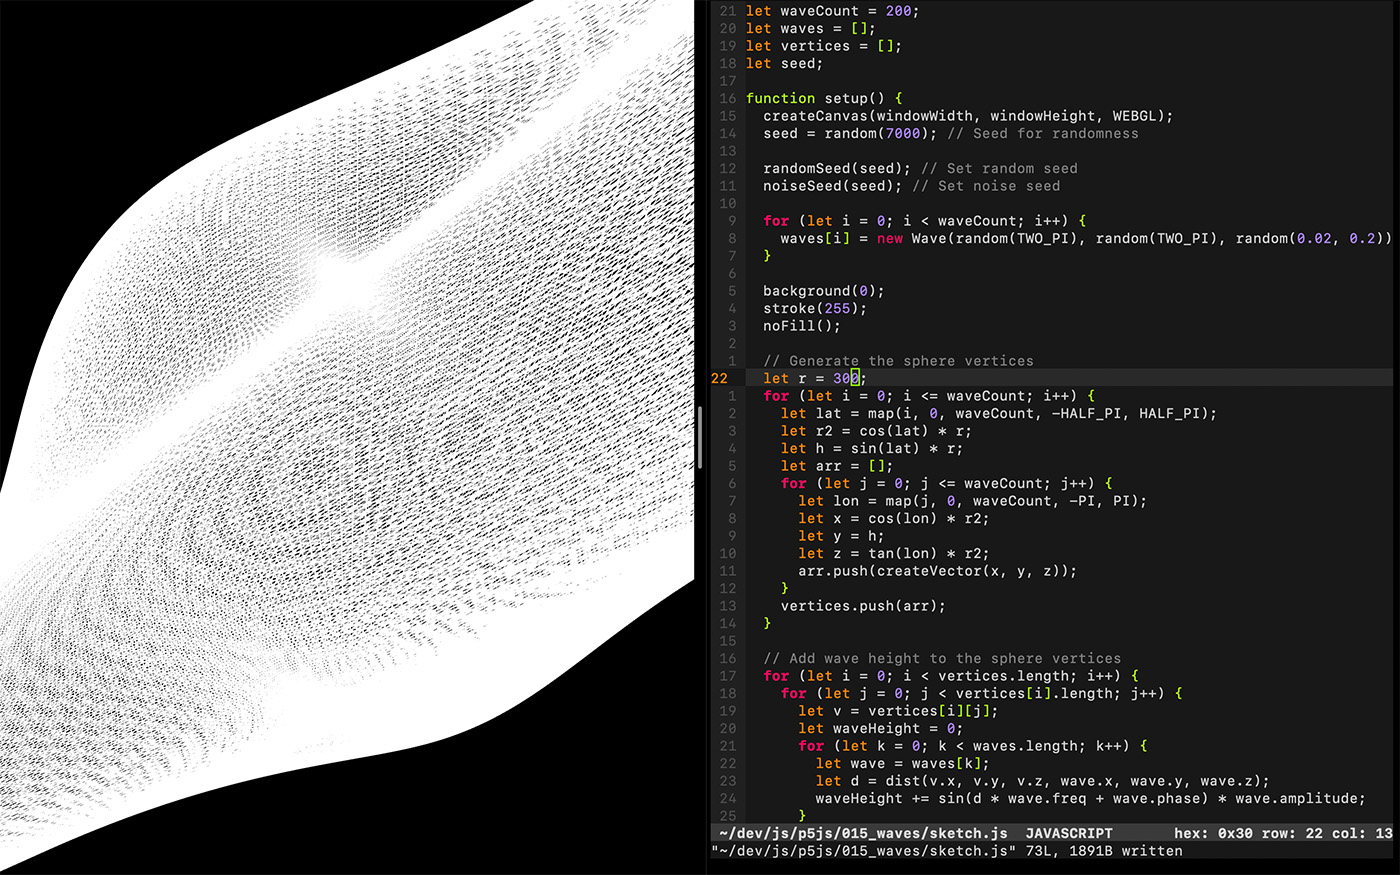
Task: Click the vertices.push(arr) line
Action: tap(863, 606)
